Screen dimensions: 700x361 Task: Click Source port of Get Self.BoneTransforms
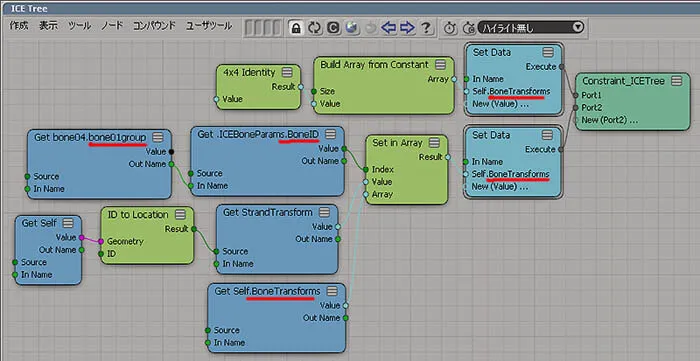pos(208,330)
